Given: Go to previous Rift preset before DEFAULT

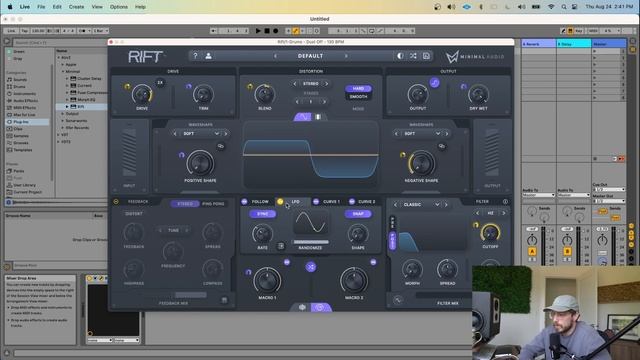Looking at the screenshot, I should pos(275,56).
